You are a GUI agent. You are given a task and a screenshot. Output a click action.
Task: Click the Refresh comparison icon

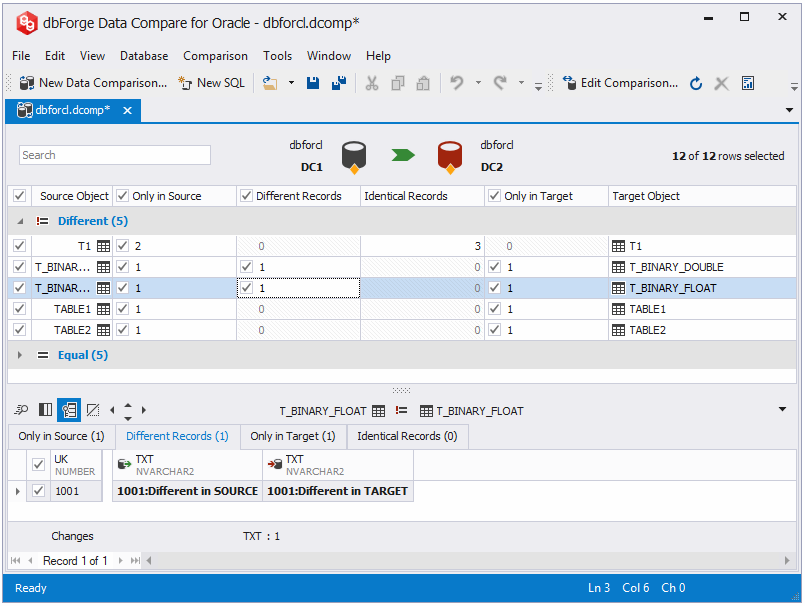point(696,83)
